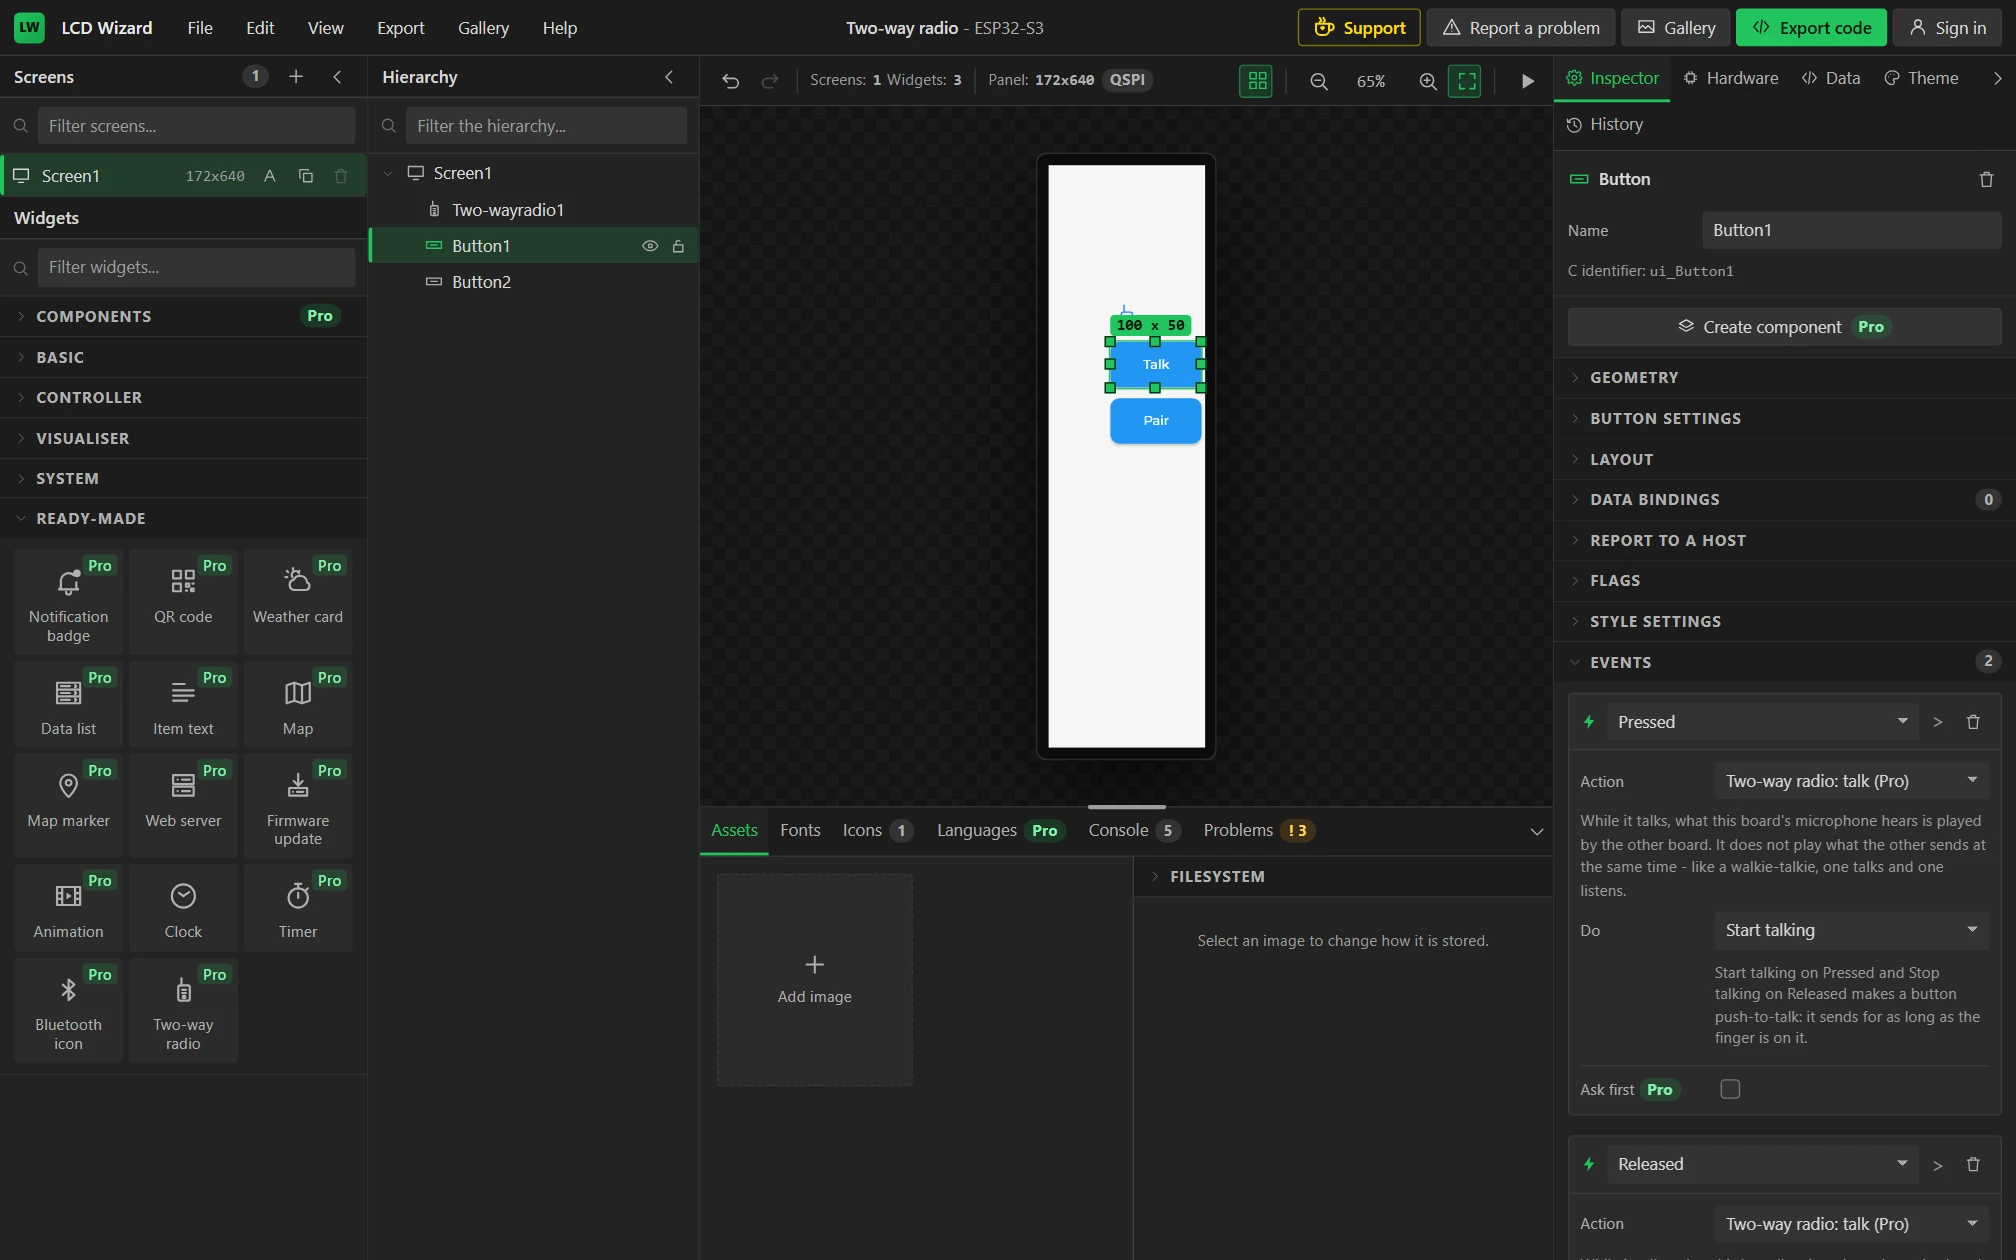Undo the last action in toolbar

[731, 81]
